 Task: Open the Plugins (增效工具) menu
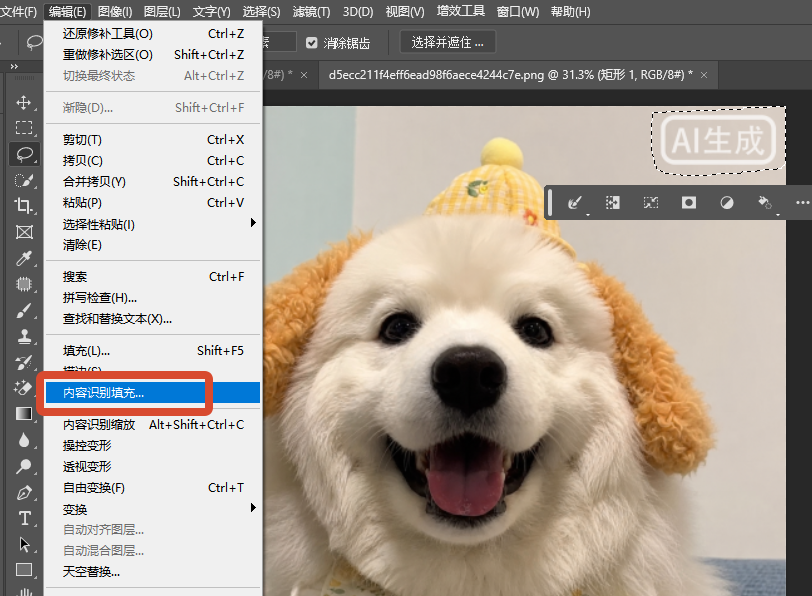point(460,11)
